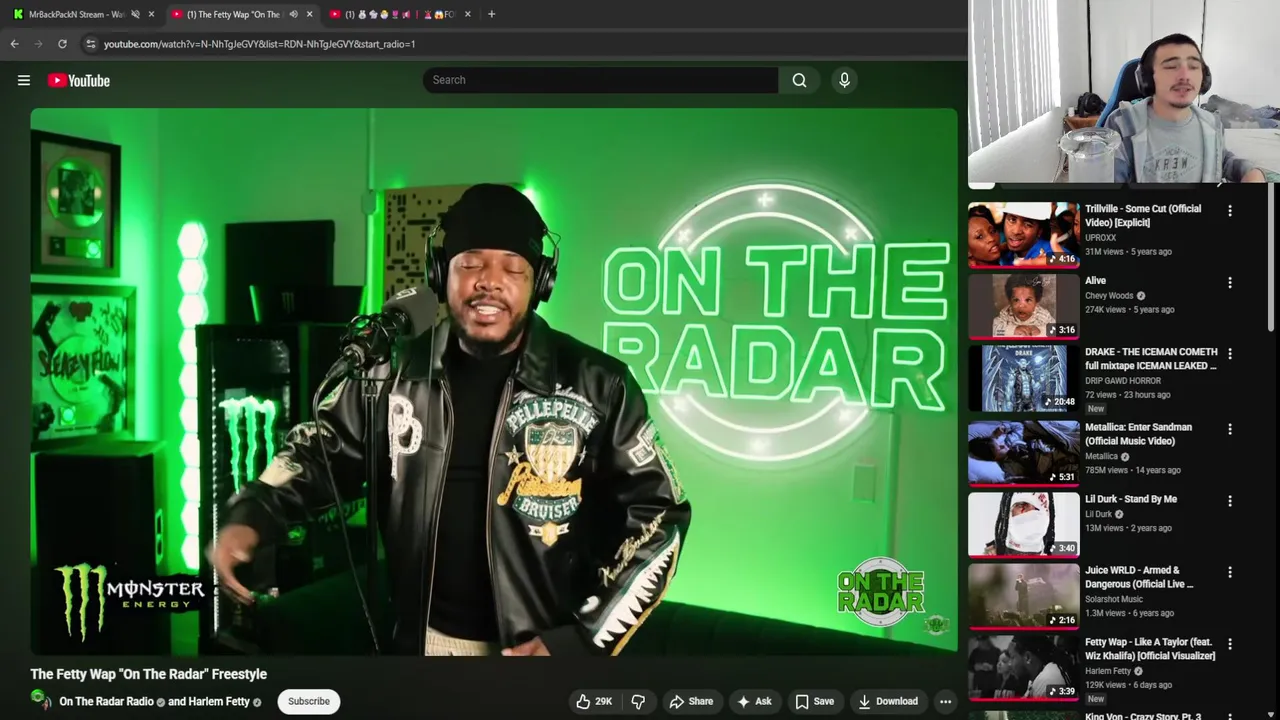Open Lil Durk Stand By Me thumbnail
The width and height of the screenshot is (1280, 720).
pos(1024,524)
